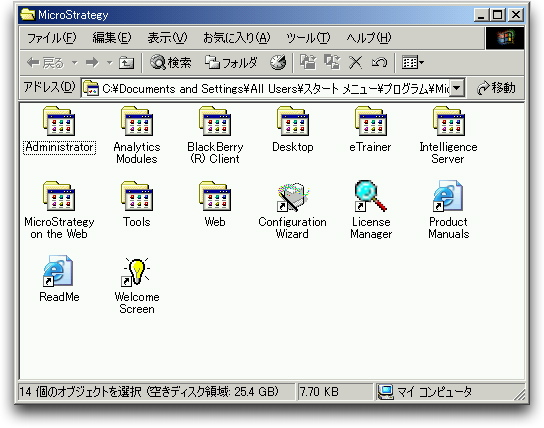Select the Configuration Wizard shortcut icon
Viewport: 544px width, 428px height.
coord(292,197)
